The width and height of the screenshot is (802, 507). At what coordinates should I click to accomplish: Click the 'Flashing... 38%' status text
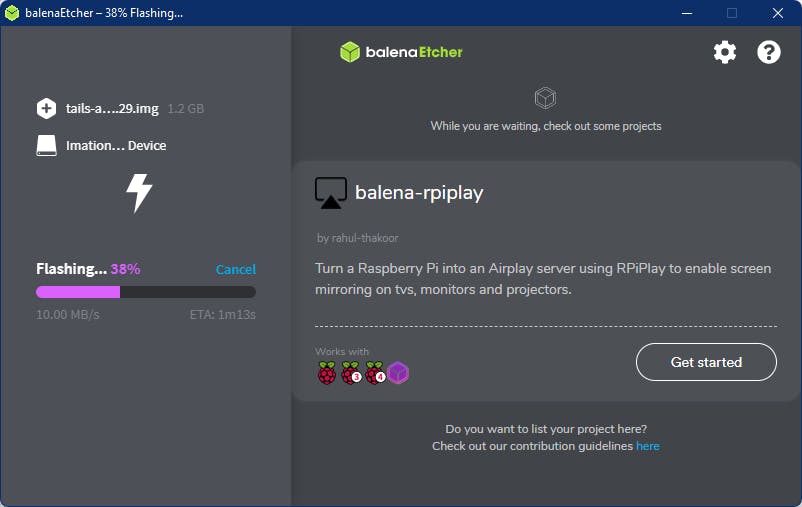click(88, 269)
